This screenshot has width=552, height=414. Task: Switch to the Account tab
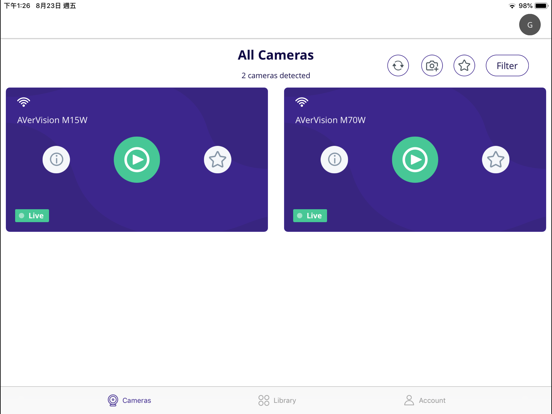click(425, 400)
